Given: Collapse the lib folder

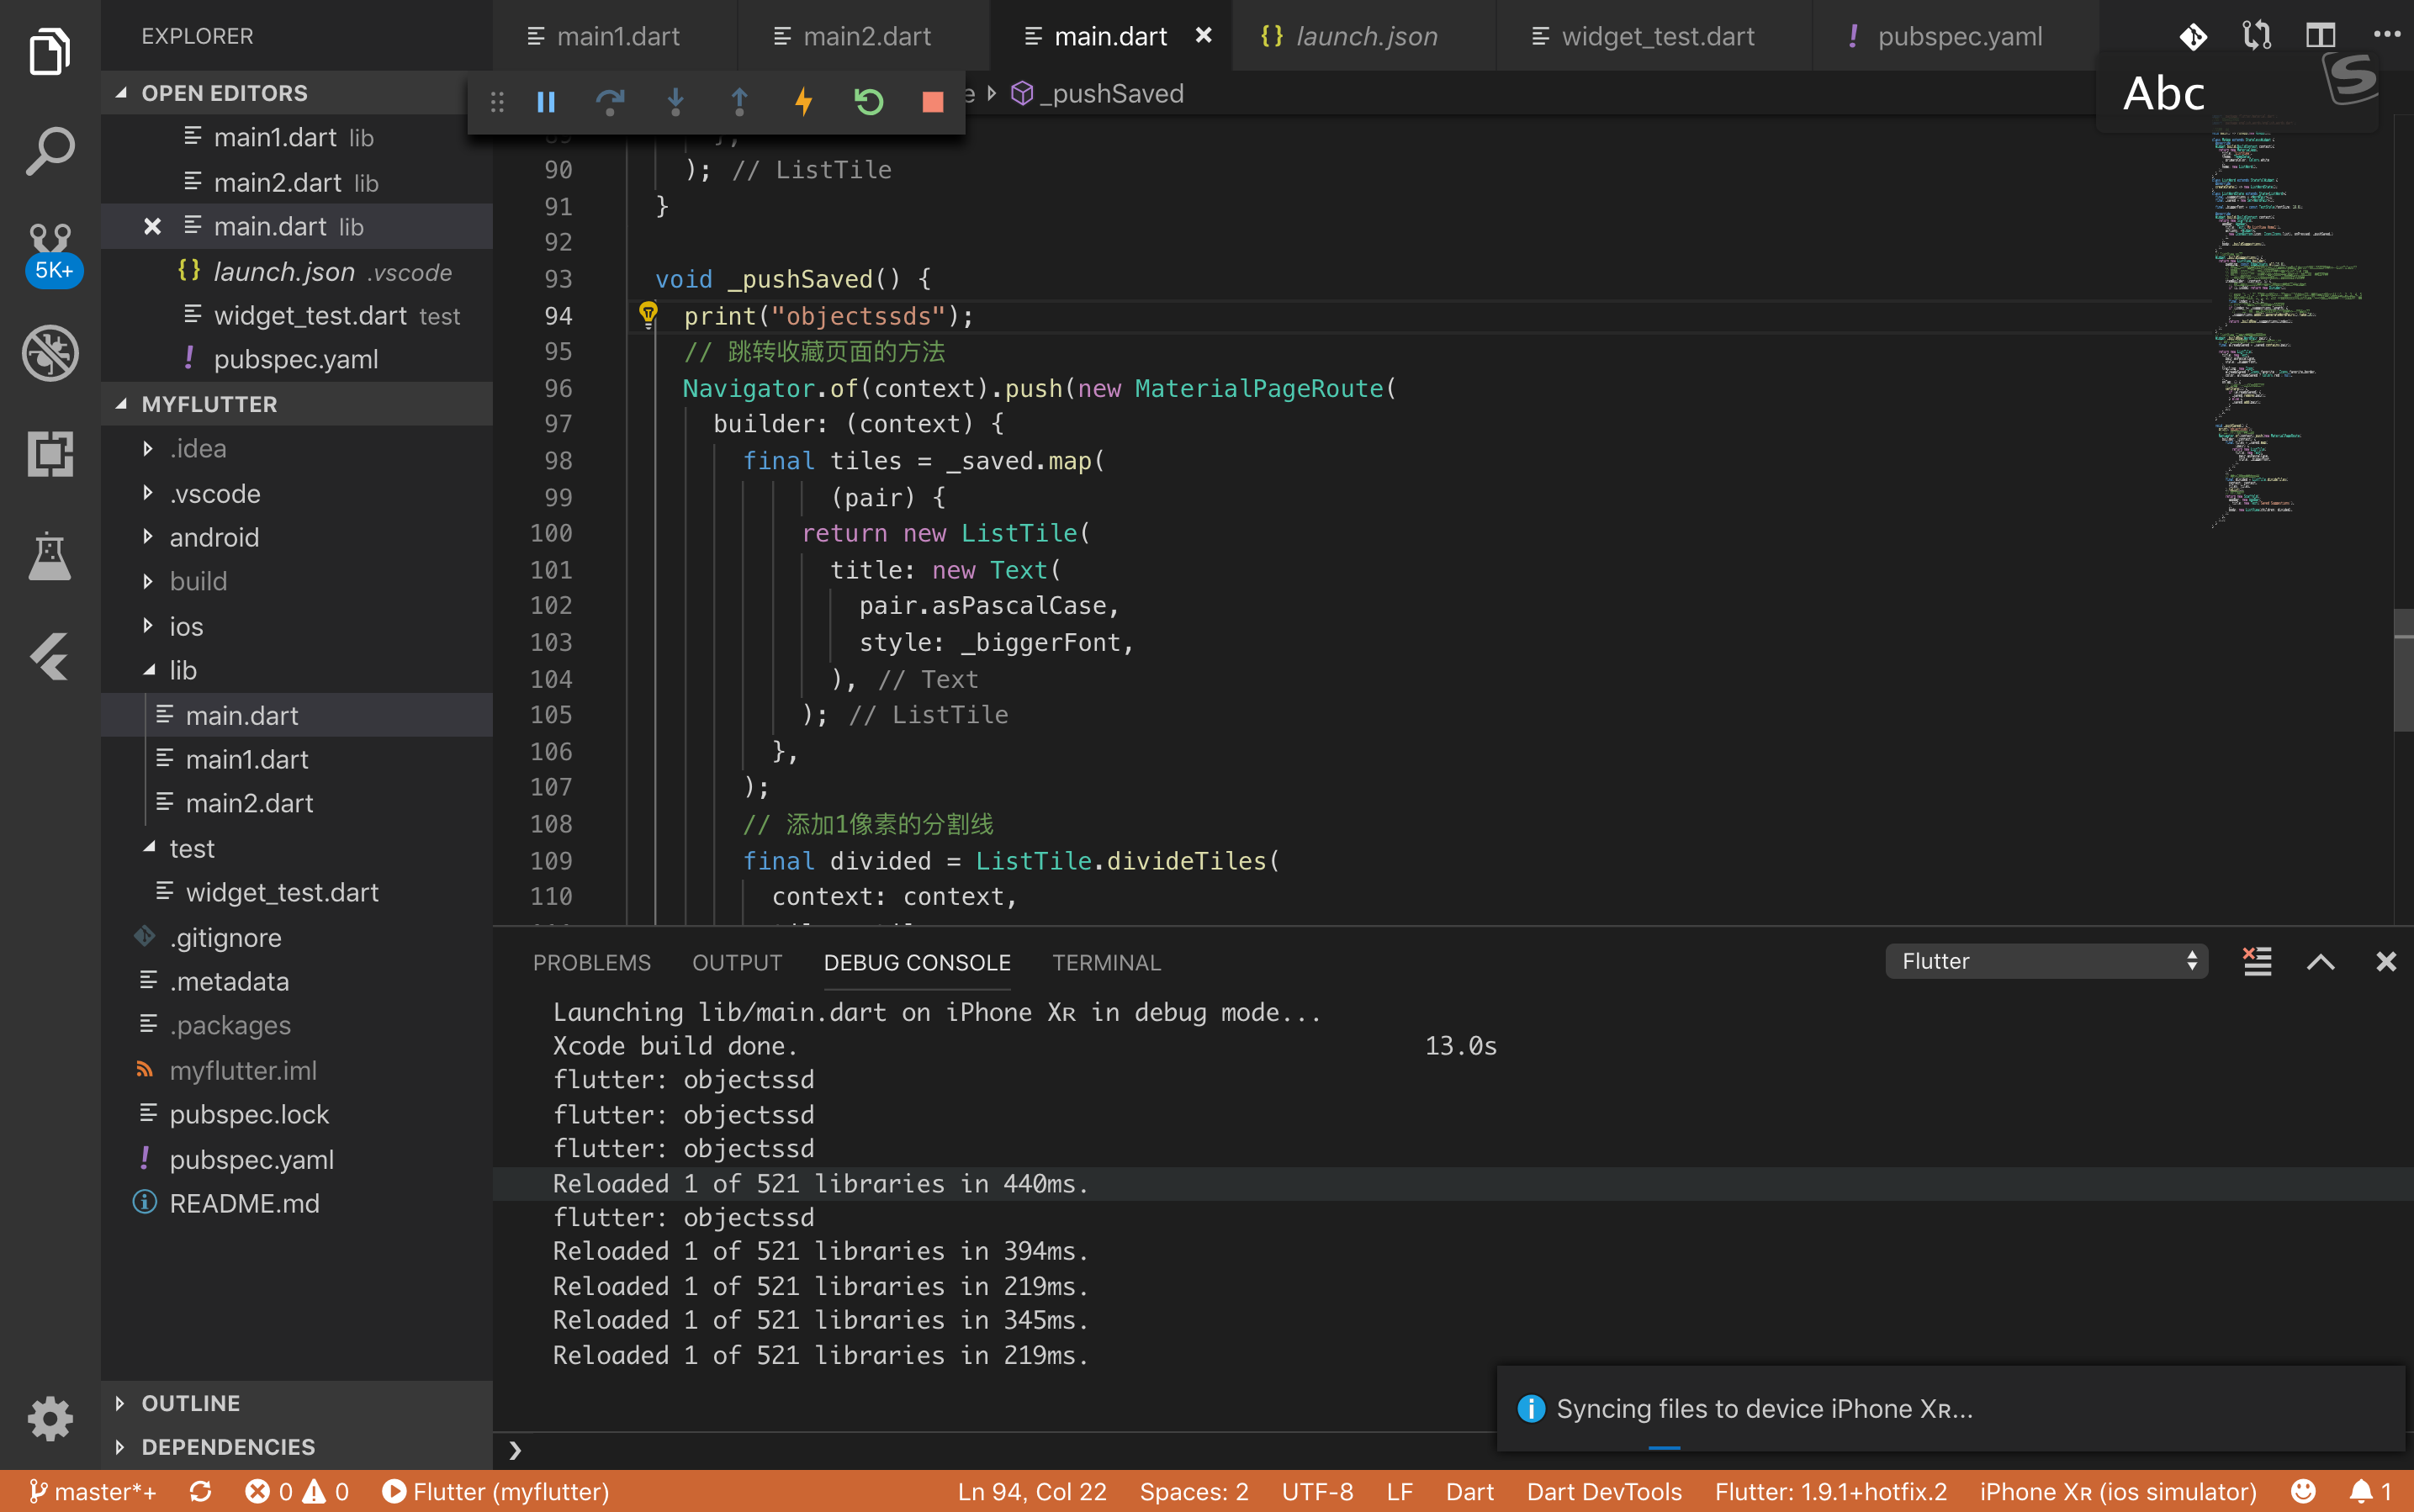Looking at the screenshot, I should (183, 670).
